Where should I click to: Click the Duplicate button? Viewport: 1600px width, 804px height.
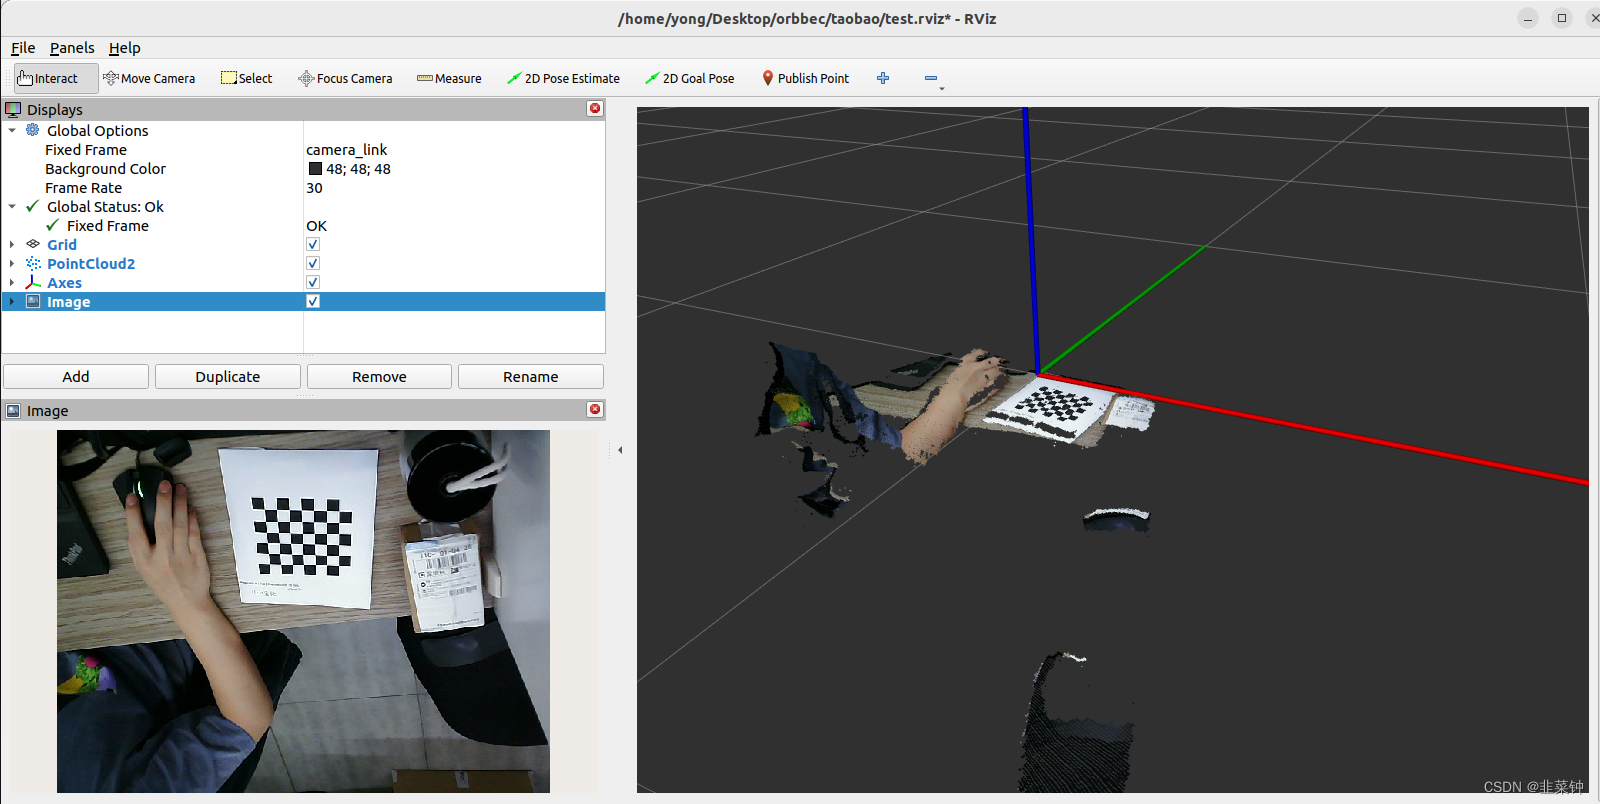point(228,376)
